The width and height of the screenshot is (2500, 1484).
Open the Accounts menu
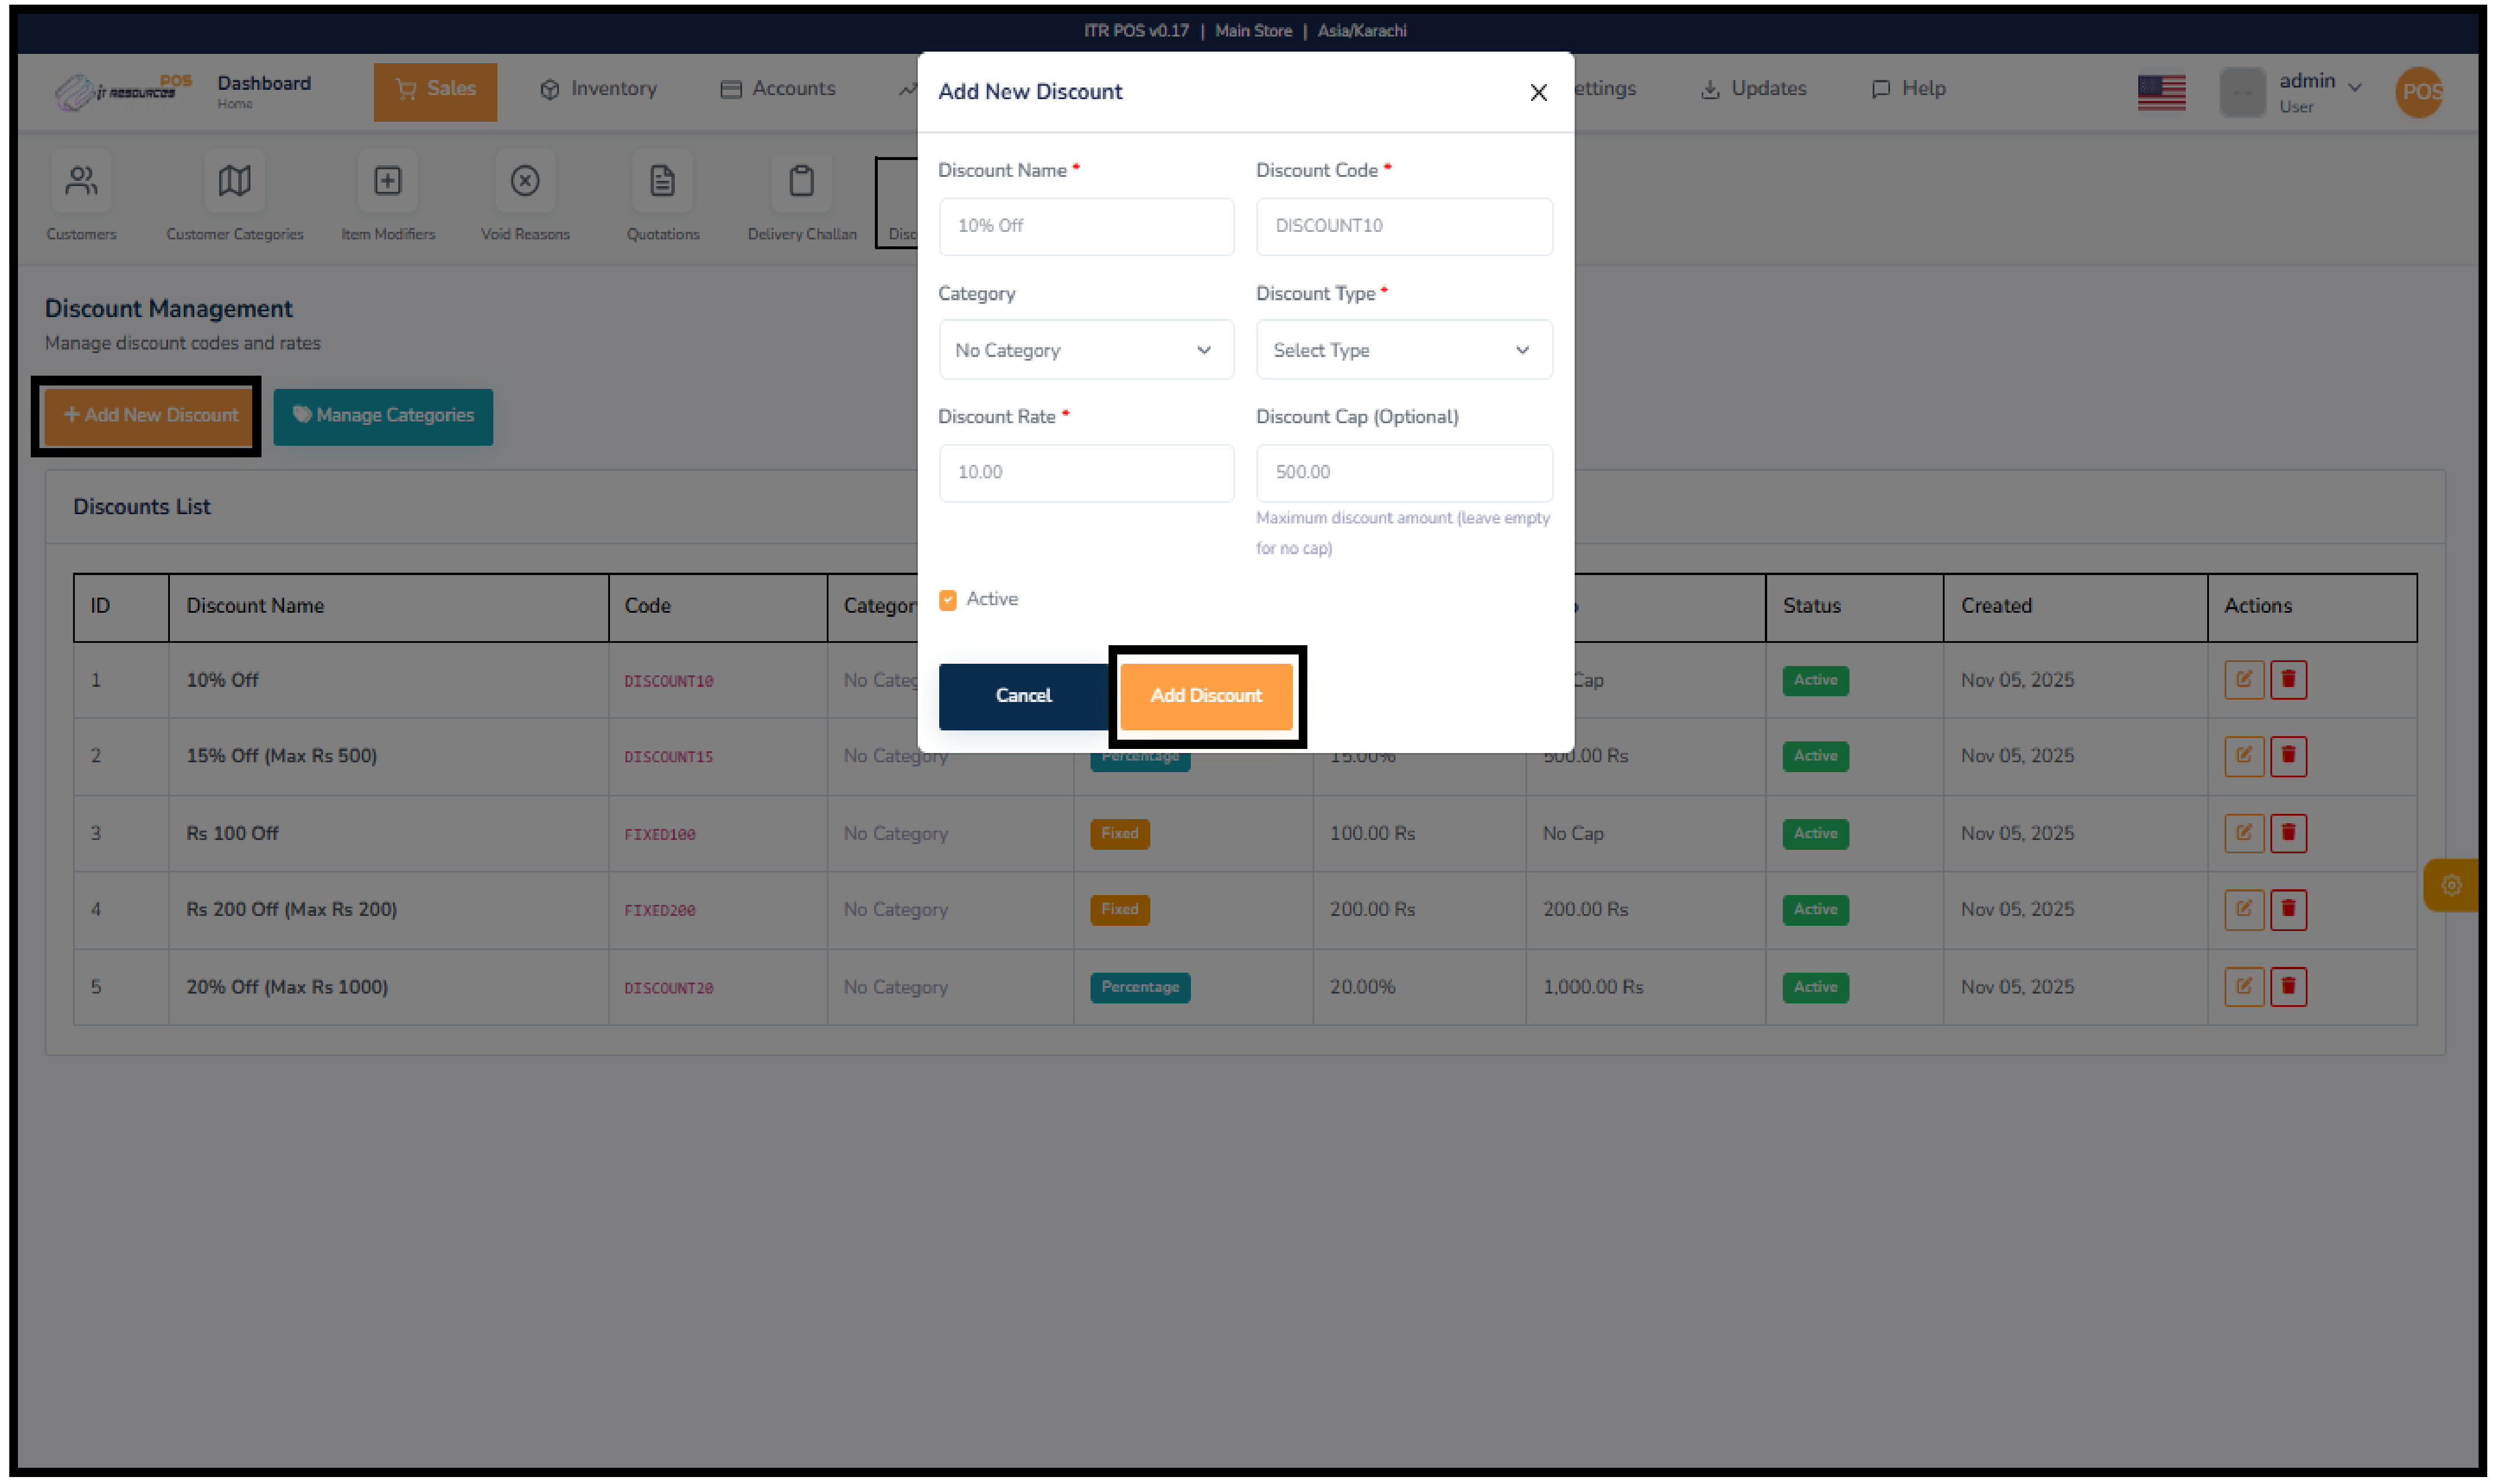(x=779, y=89)
